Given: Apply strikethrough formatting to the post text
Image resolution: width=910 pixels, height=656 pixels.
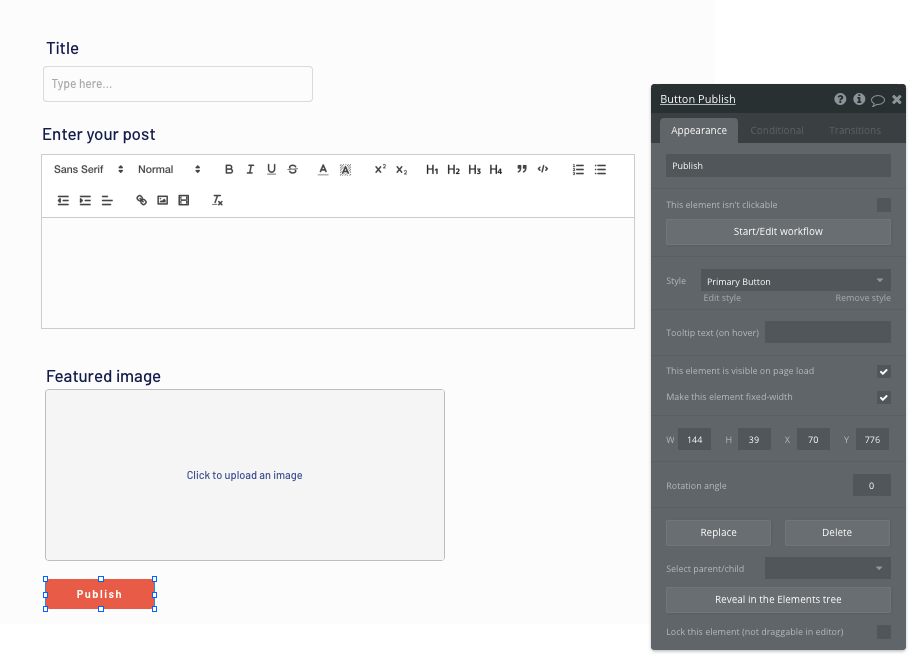Looking at the screenshot, I should 292,169.
